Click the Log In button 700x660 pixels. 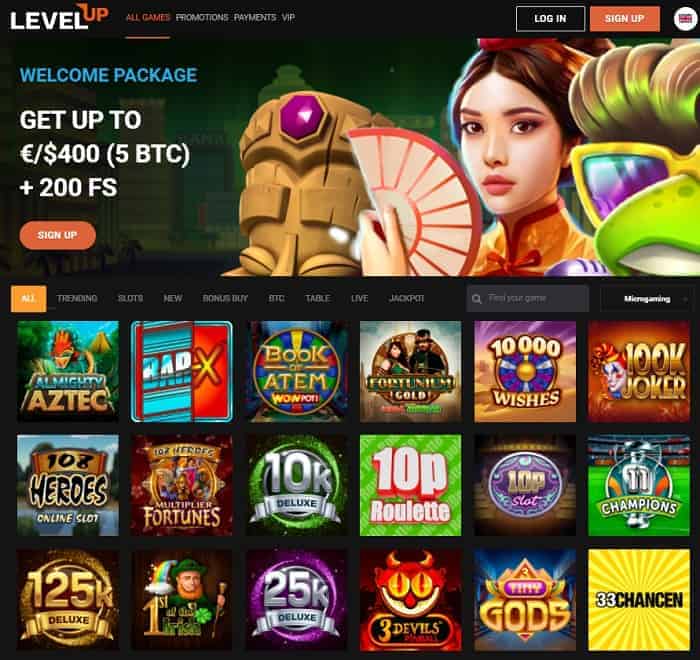tap(550, 19)
